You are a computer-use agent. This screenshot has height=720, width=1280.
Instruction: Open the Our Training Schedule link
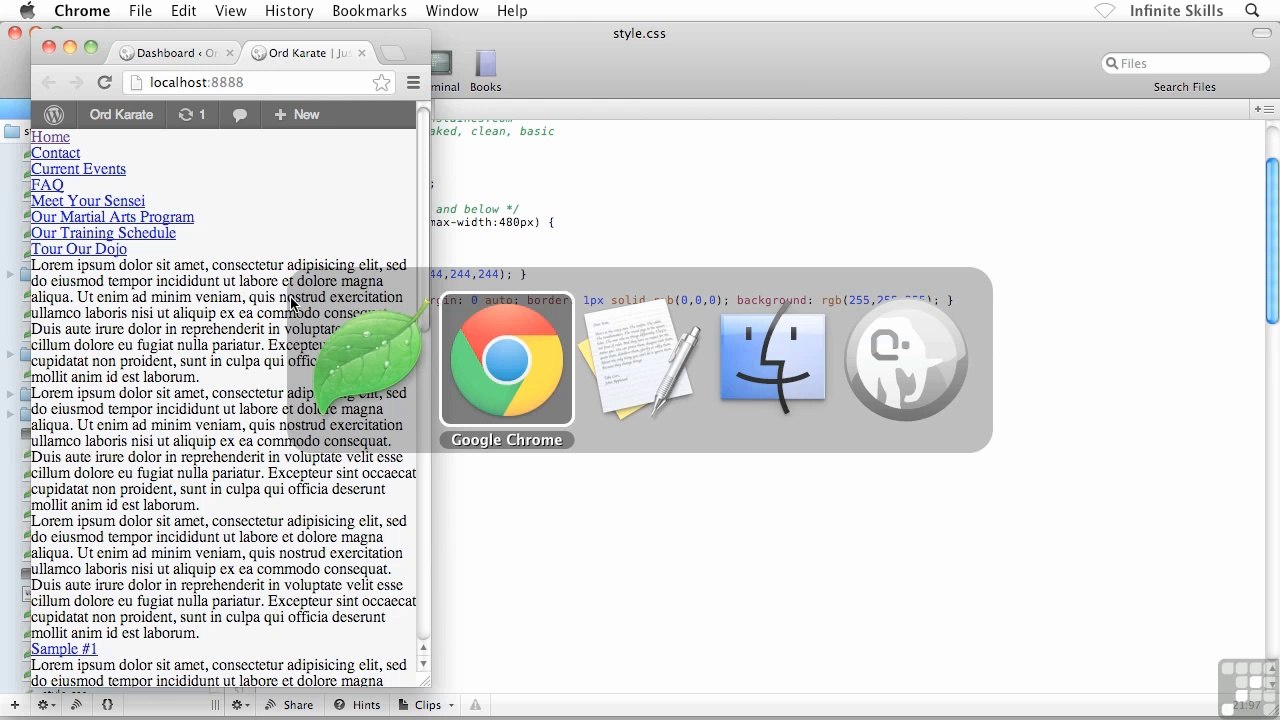coord(103,233)
